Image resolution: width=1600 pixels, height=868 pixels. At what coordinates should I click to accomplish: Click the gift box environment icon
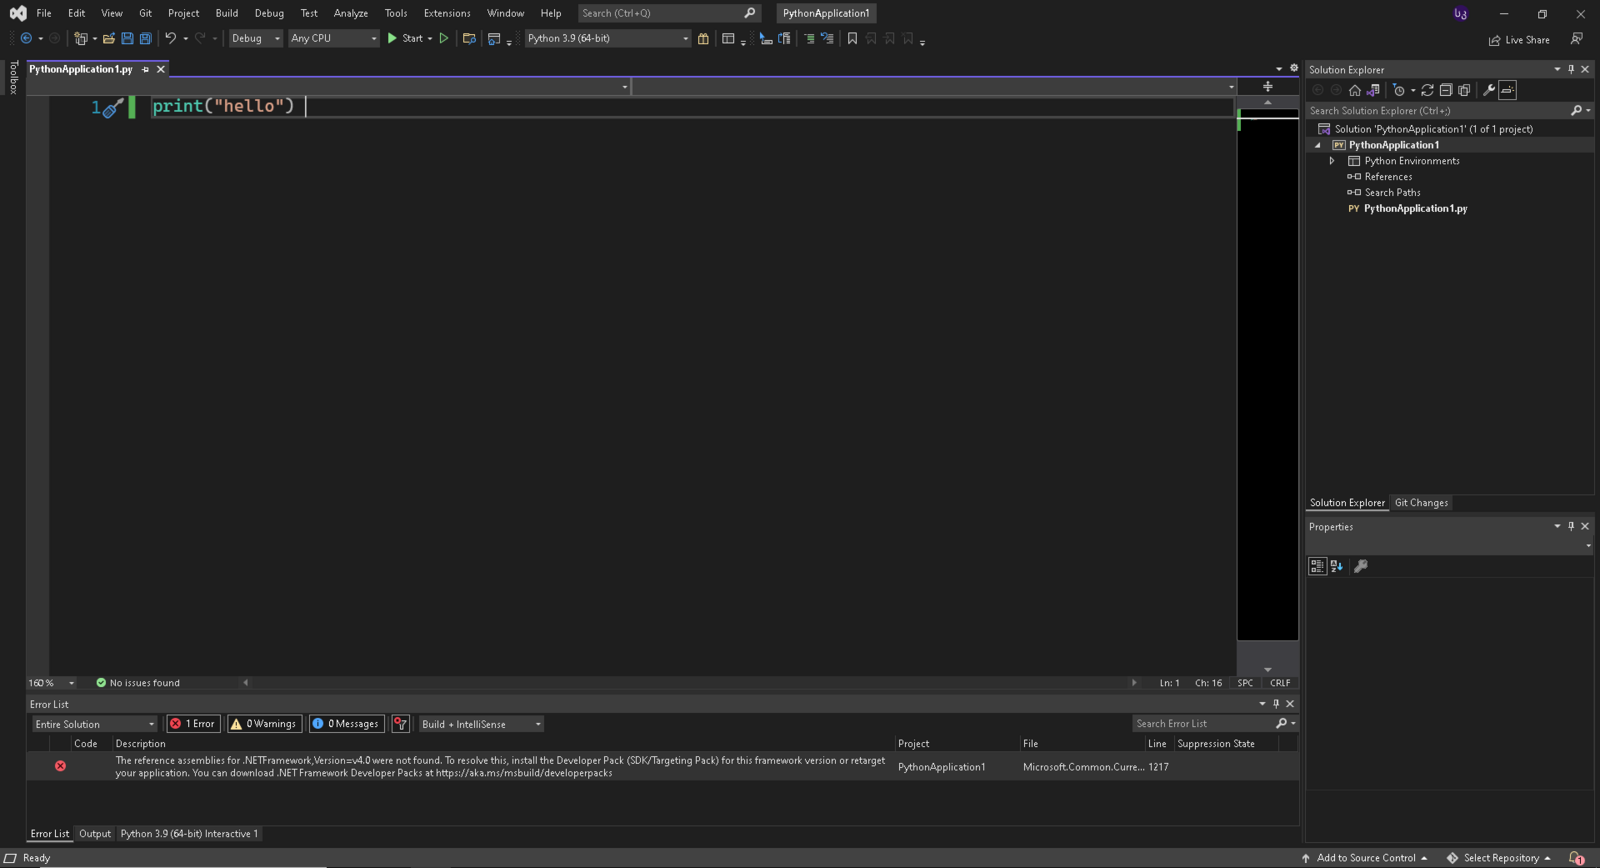[x=703, y=38]
